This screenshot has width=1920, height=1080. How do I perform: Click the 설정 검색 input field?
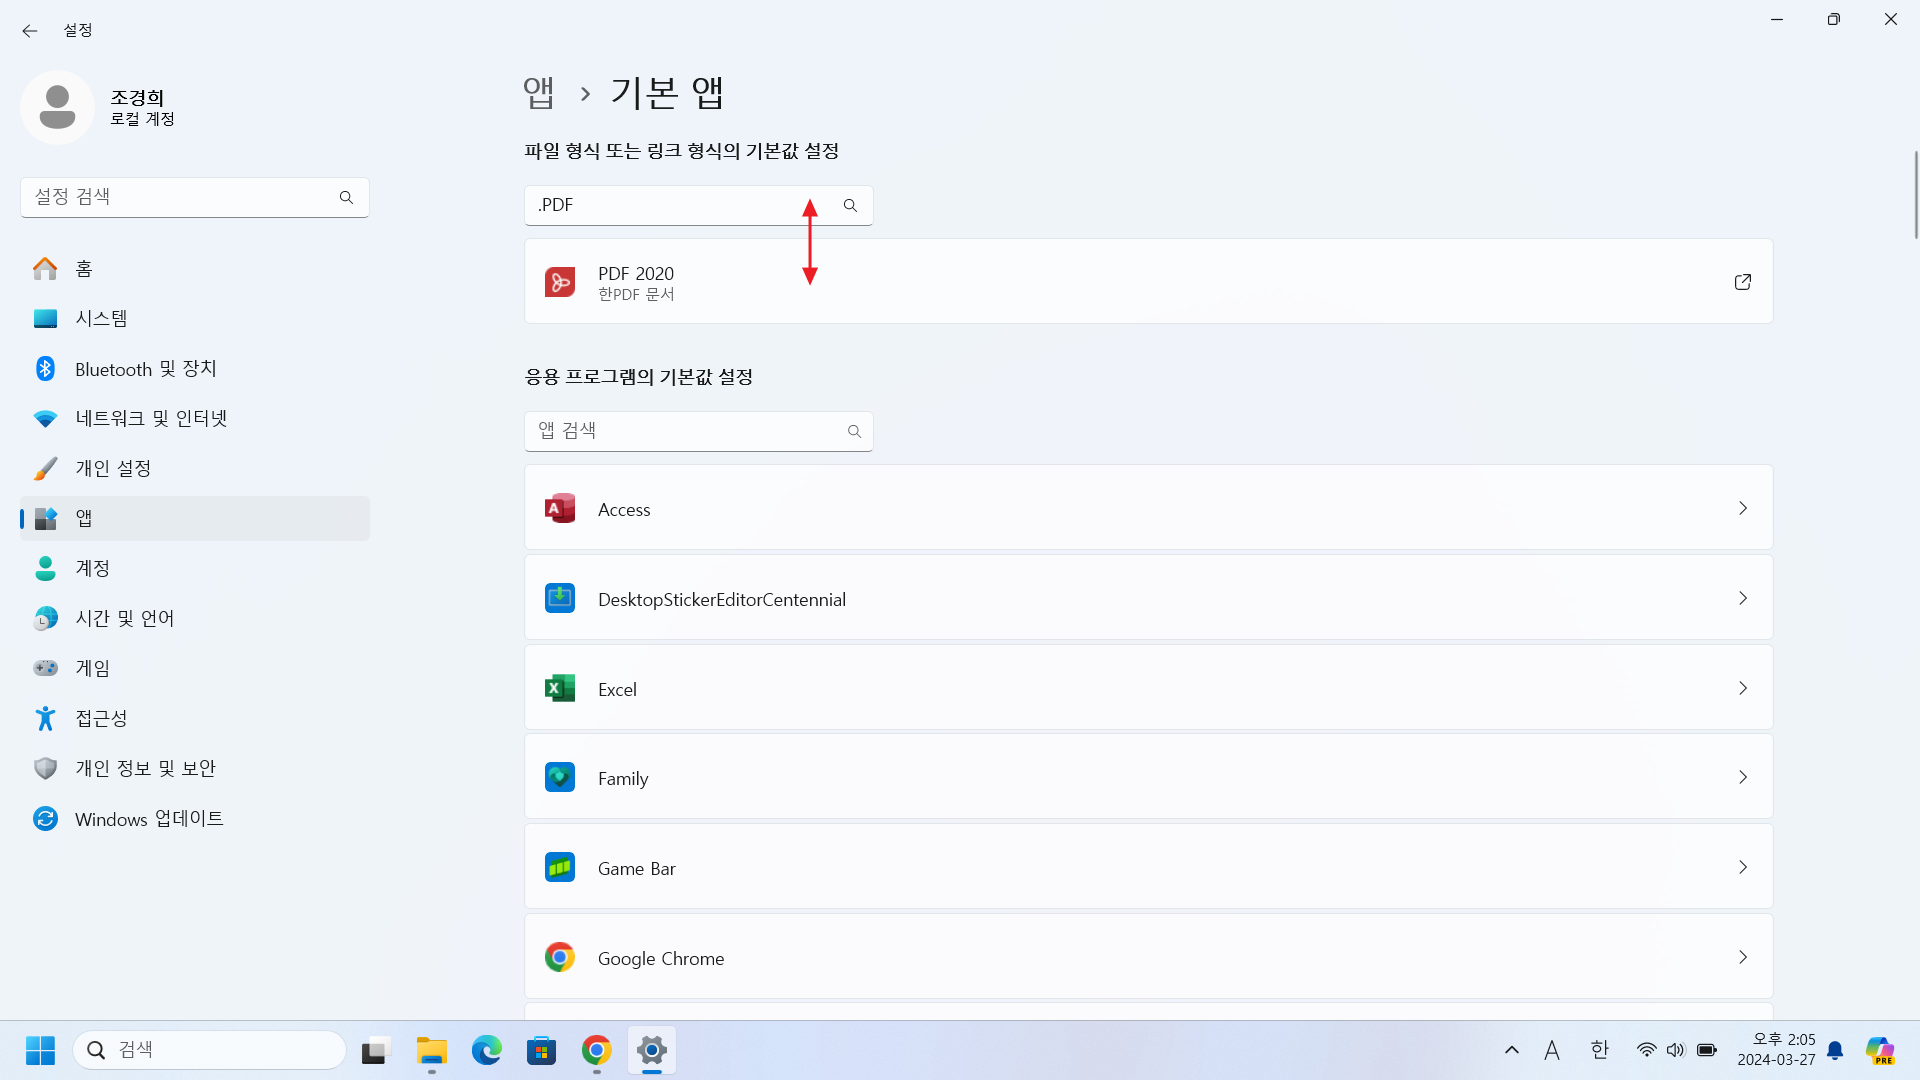point(195,197)
